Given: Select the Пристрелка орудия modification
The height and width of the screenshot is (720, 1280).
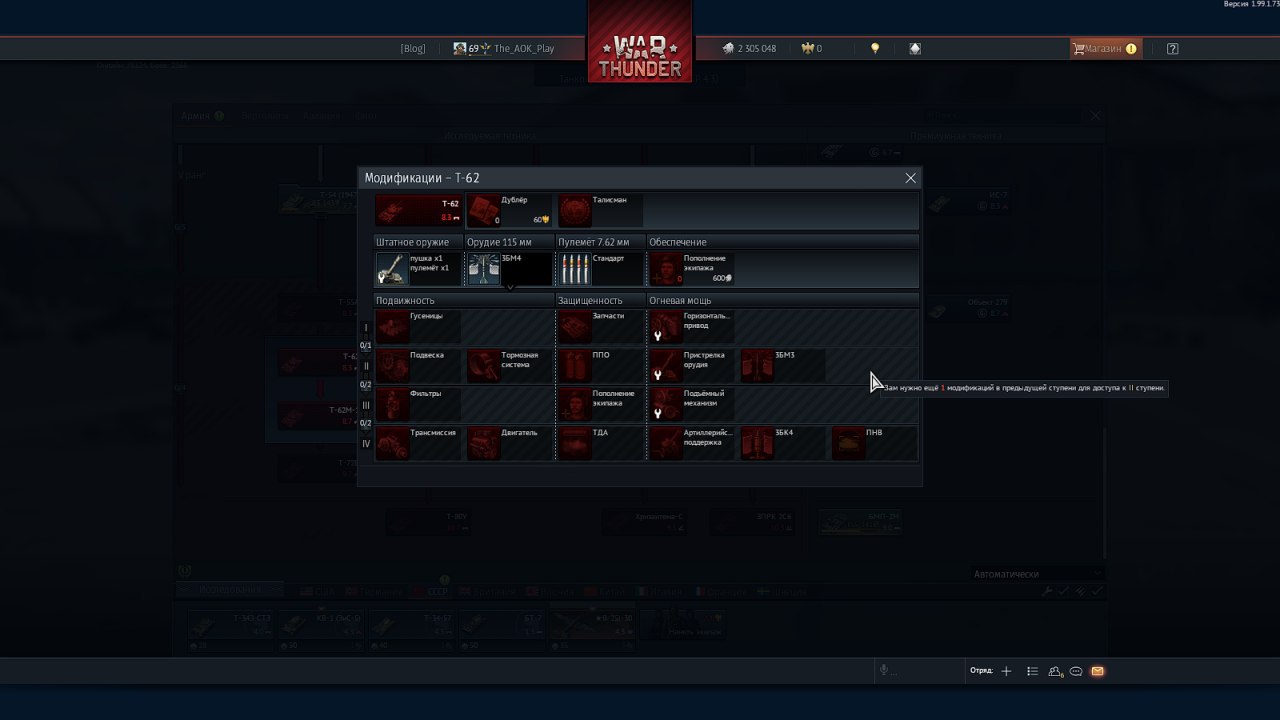Looking at the screenshot, I should pyautogui.click(x=692, y=366).
